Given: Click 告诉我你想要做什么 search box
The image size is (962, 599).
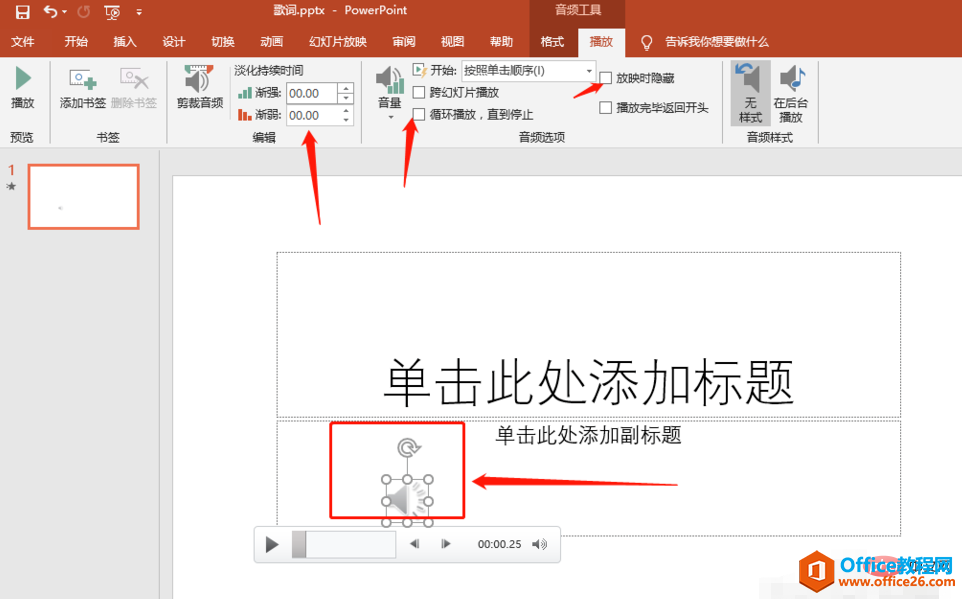Looking at the screenshot, I should click(717, 42).
